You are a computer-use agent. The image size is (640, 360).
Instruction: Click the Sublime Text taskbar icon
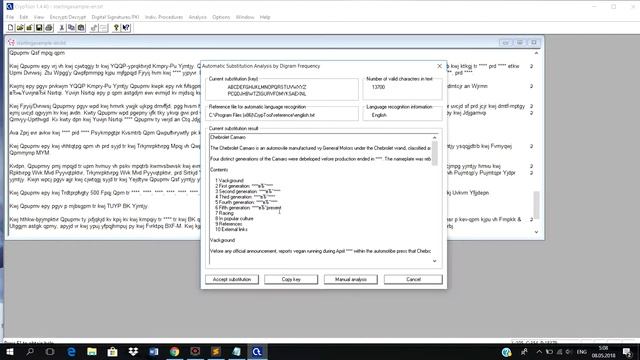(x=216, y=352)
